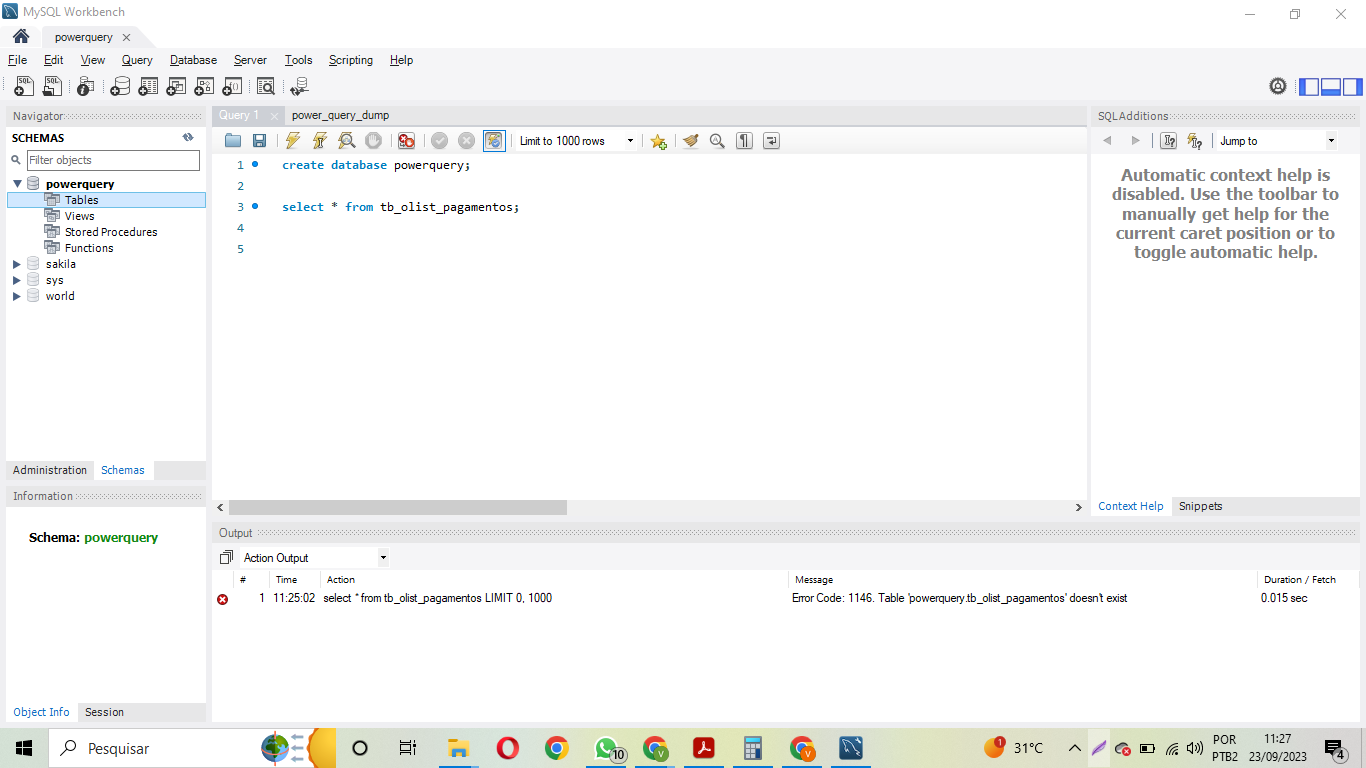1366x768 pixels.
Task: Create a new view icon
Action: 176,87
